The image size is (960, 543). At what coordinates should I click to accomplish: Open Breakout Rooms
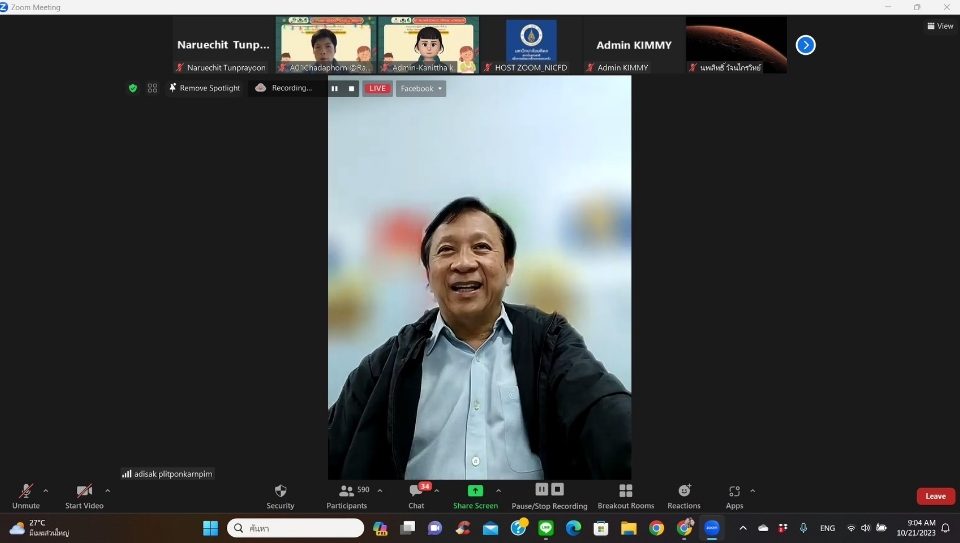(626, 496)
